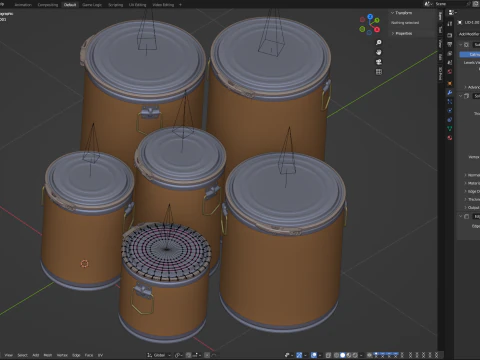This screenshot has width=480, height=360.
Task: Toggle viewport gizmos button
Action: tap(299, 355)
